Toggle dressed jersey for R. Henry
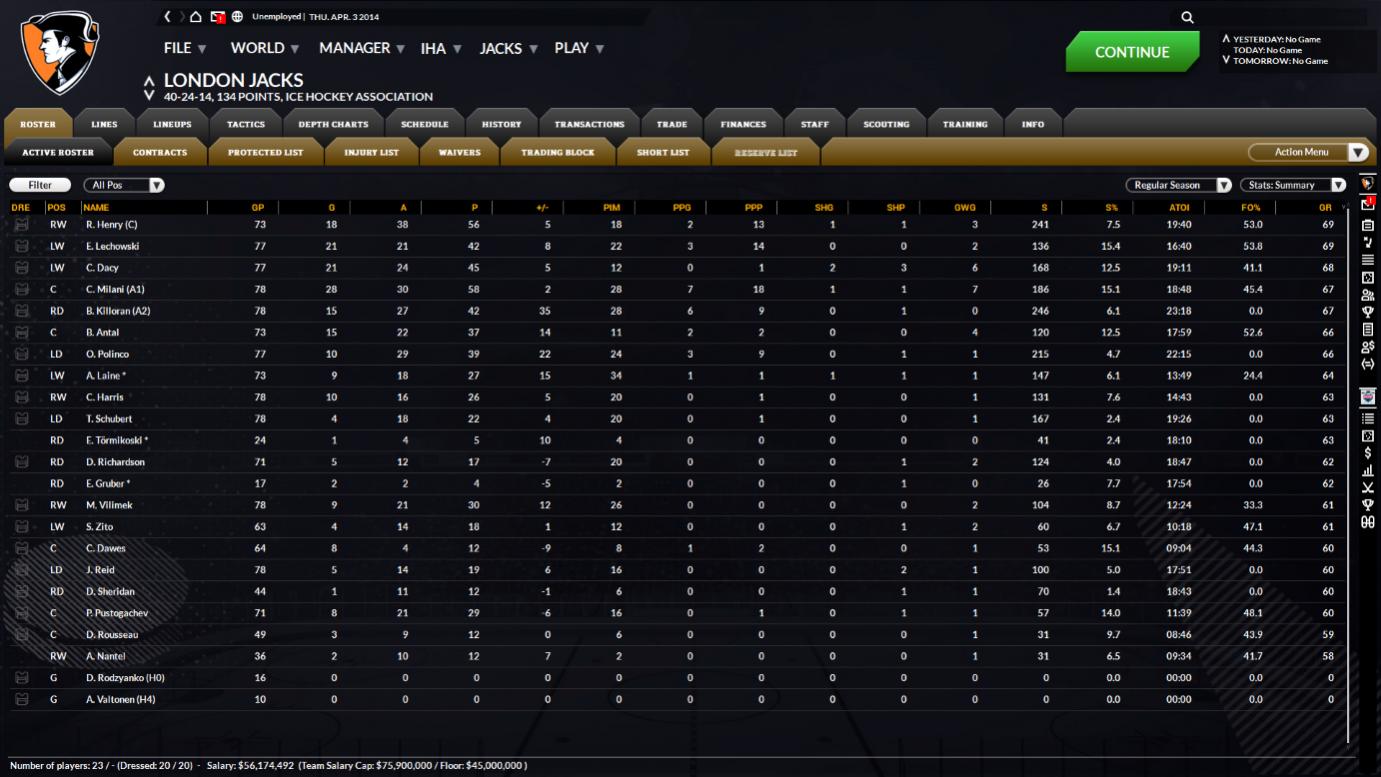The image size is (1381, 777). pyautogui.click(x=21, y=225)
